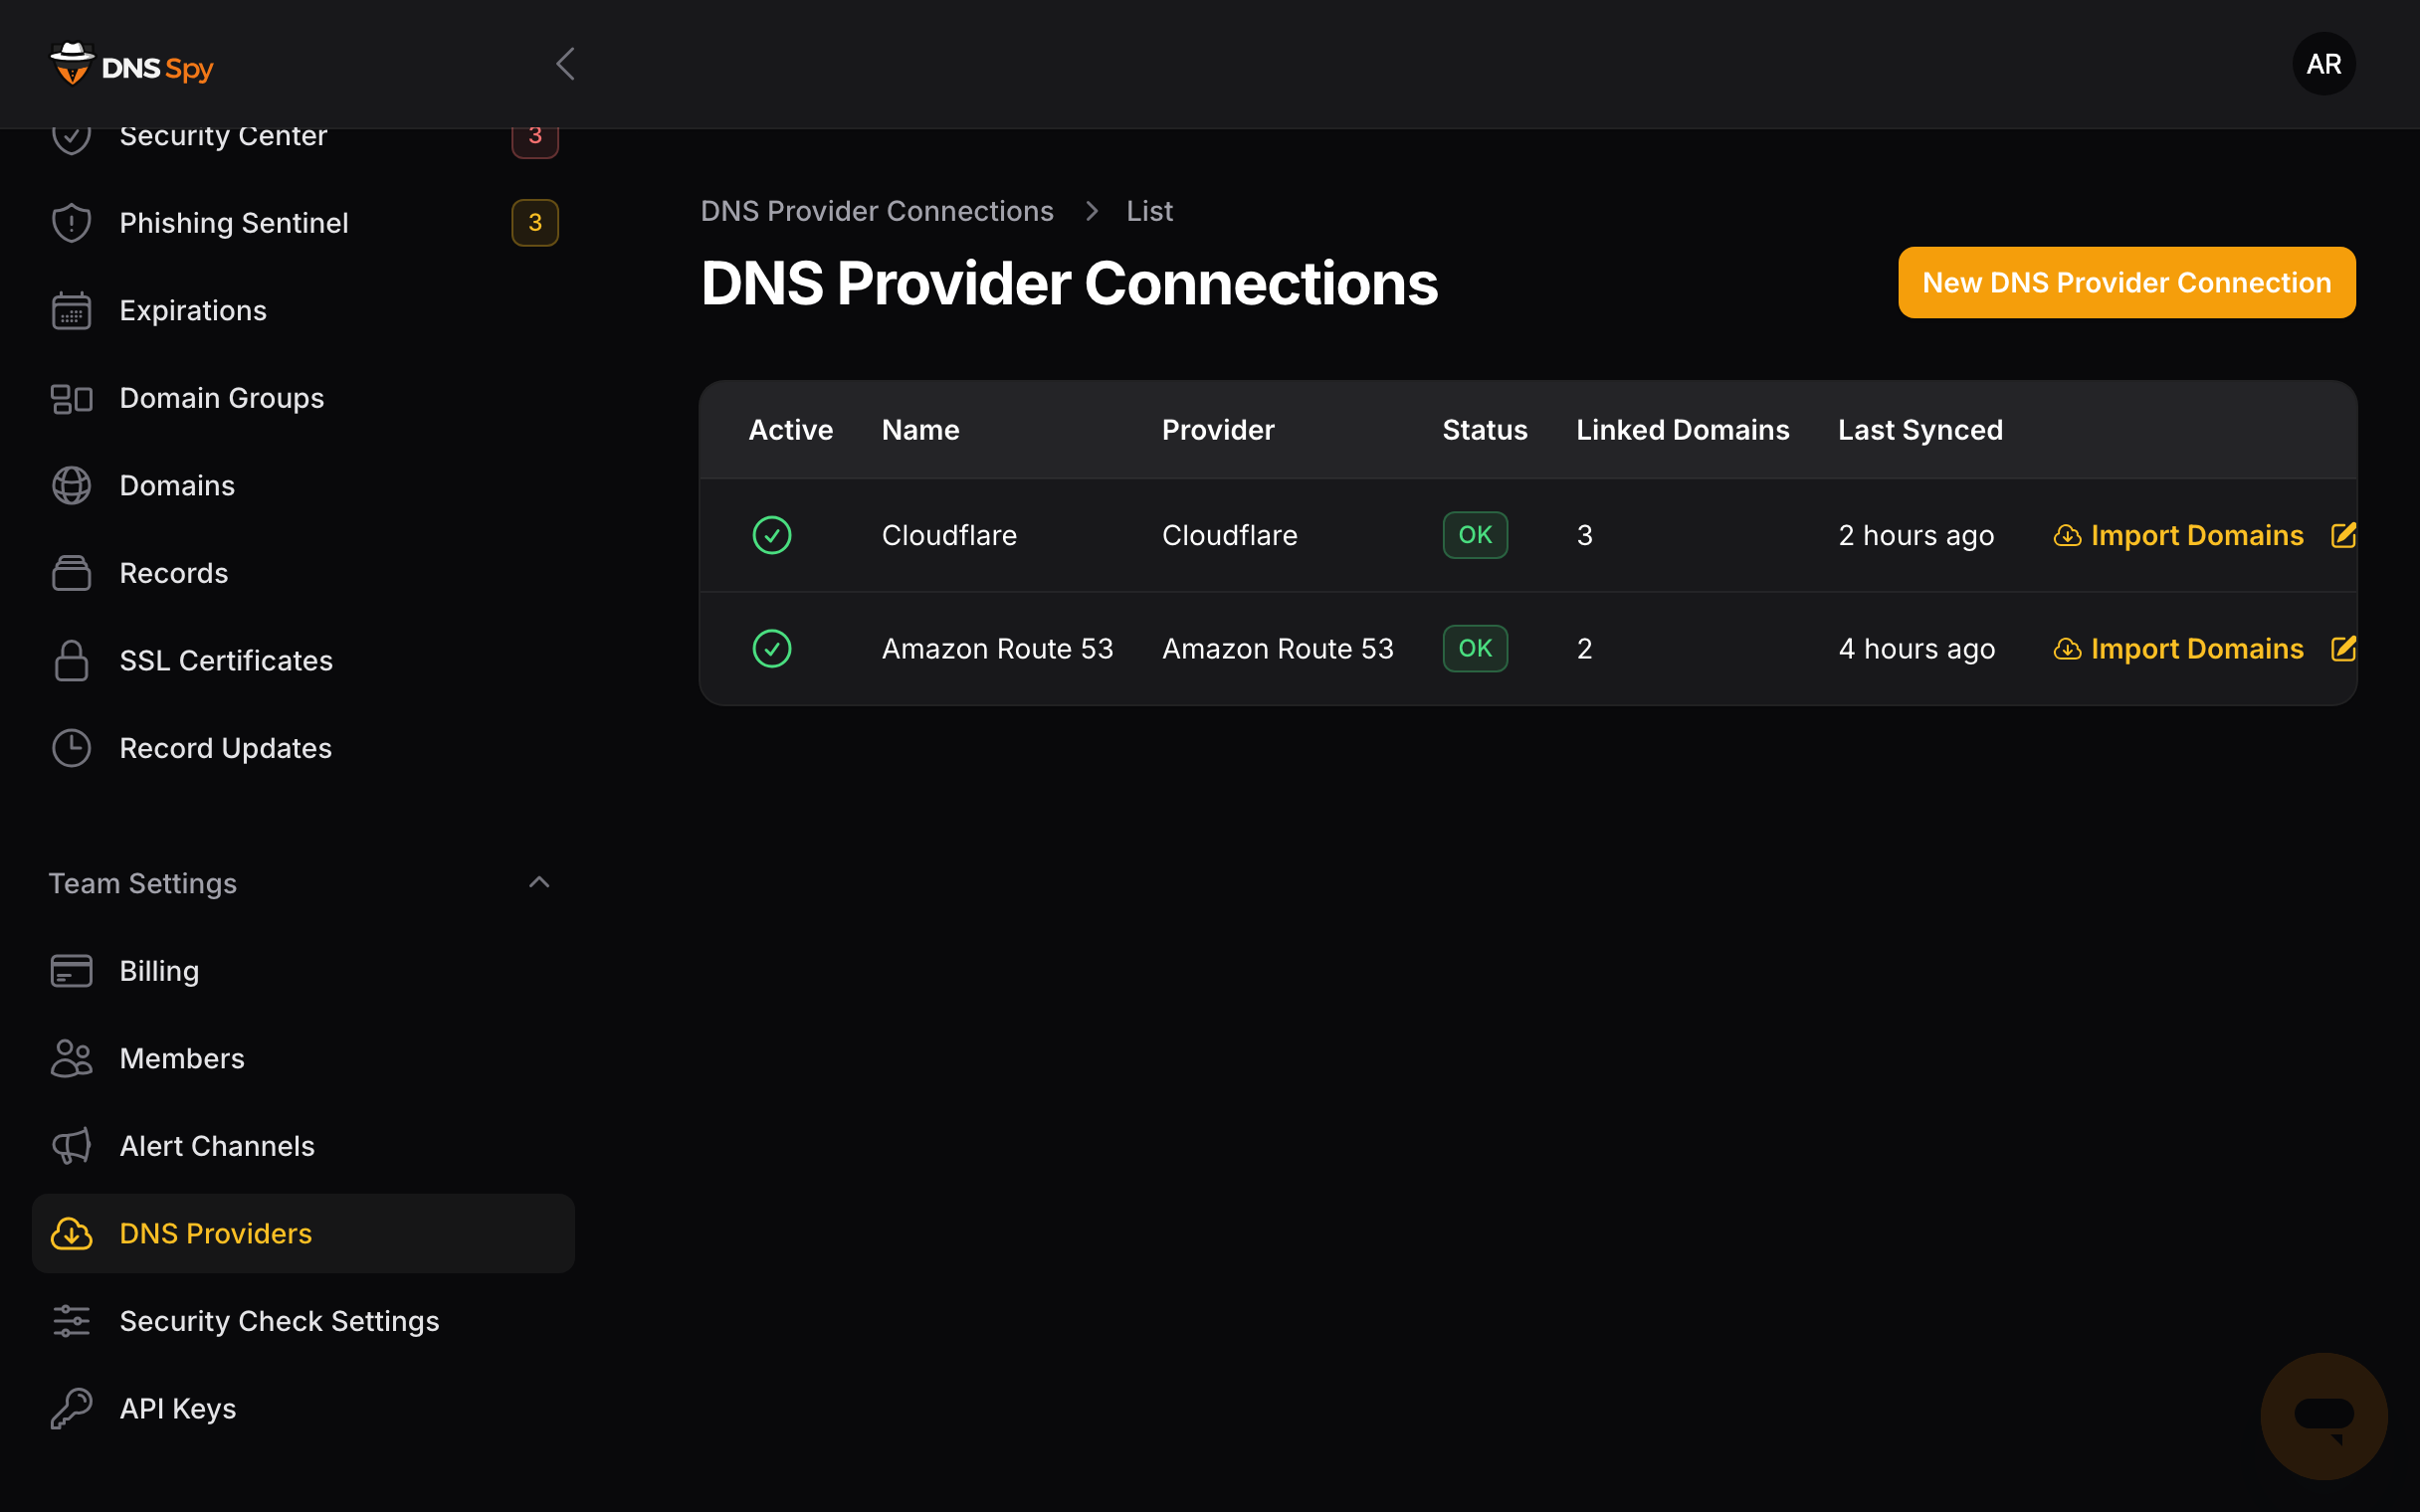This screenshot has height=1512, width=2420.
Task: Click the Domains globe icon
Action: coord(71,485)
